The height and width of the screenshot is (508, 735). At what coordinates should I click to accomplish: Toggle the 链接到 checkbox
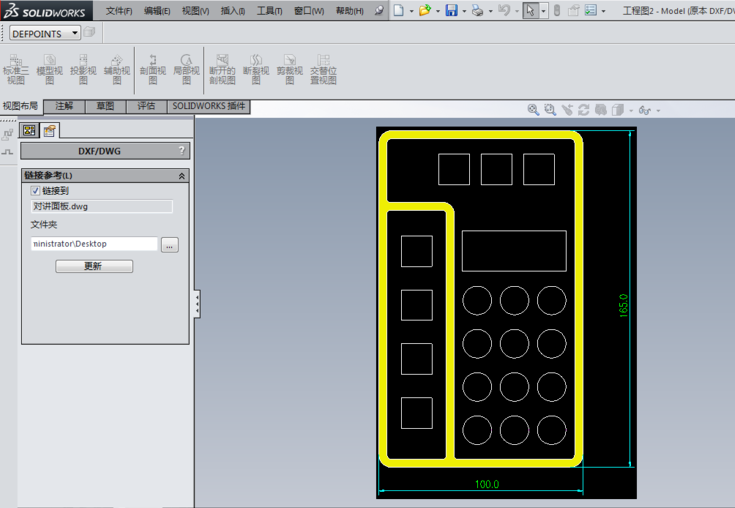pyautogui.click(x=36, y=190)
